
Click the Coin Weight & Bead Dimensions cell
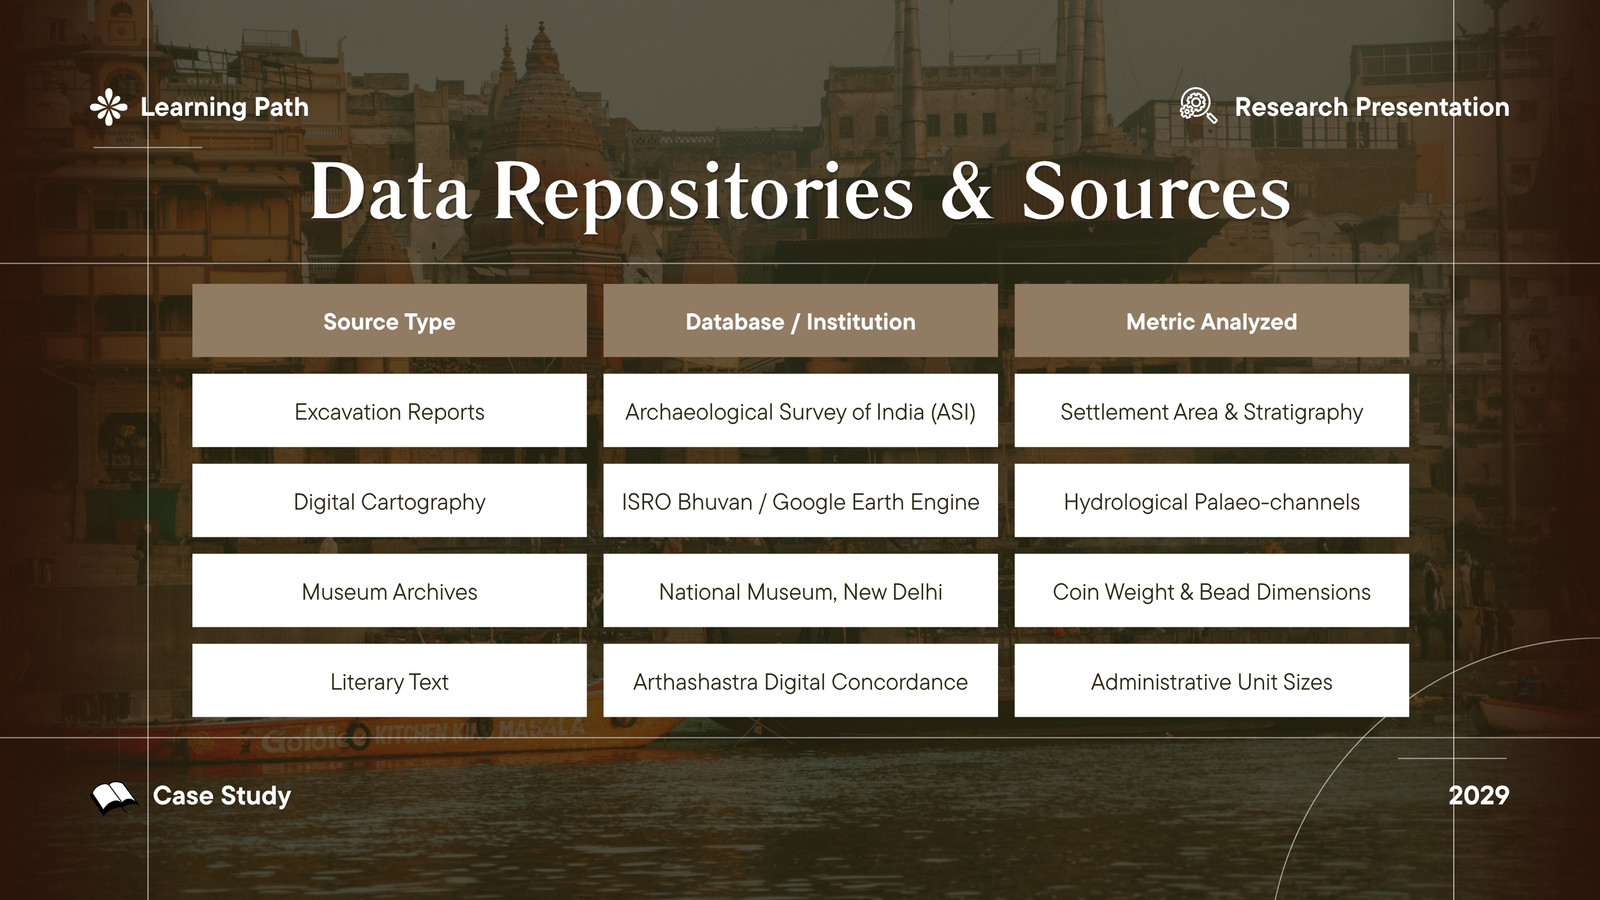click(1211, 591)
